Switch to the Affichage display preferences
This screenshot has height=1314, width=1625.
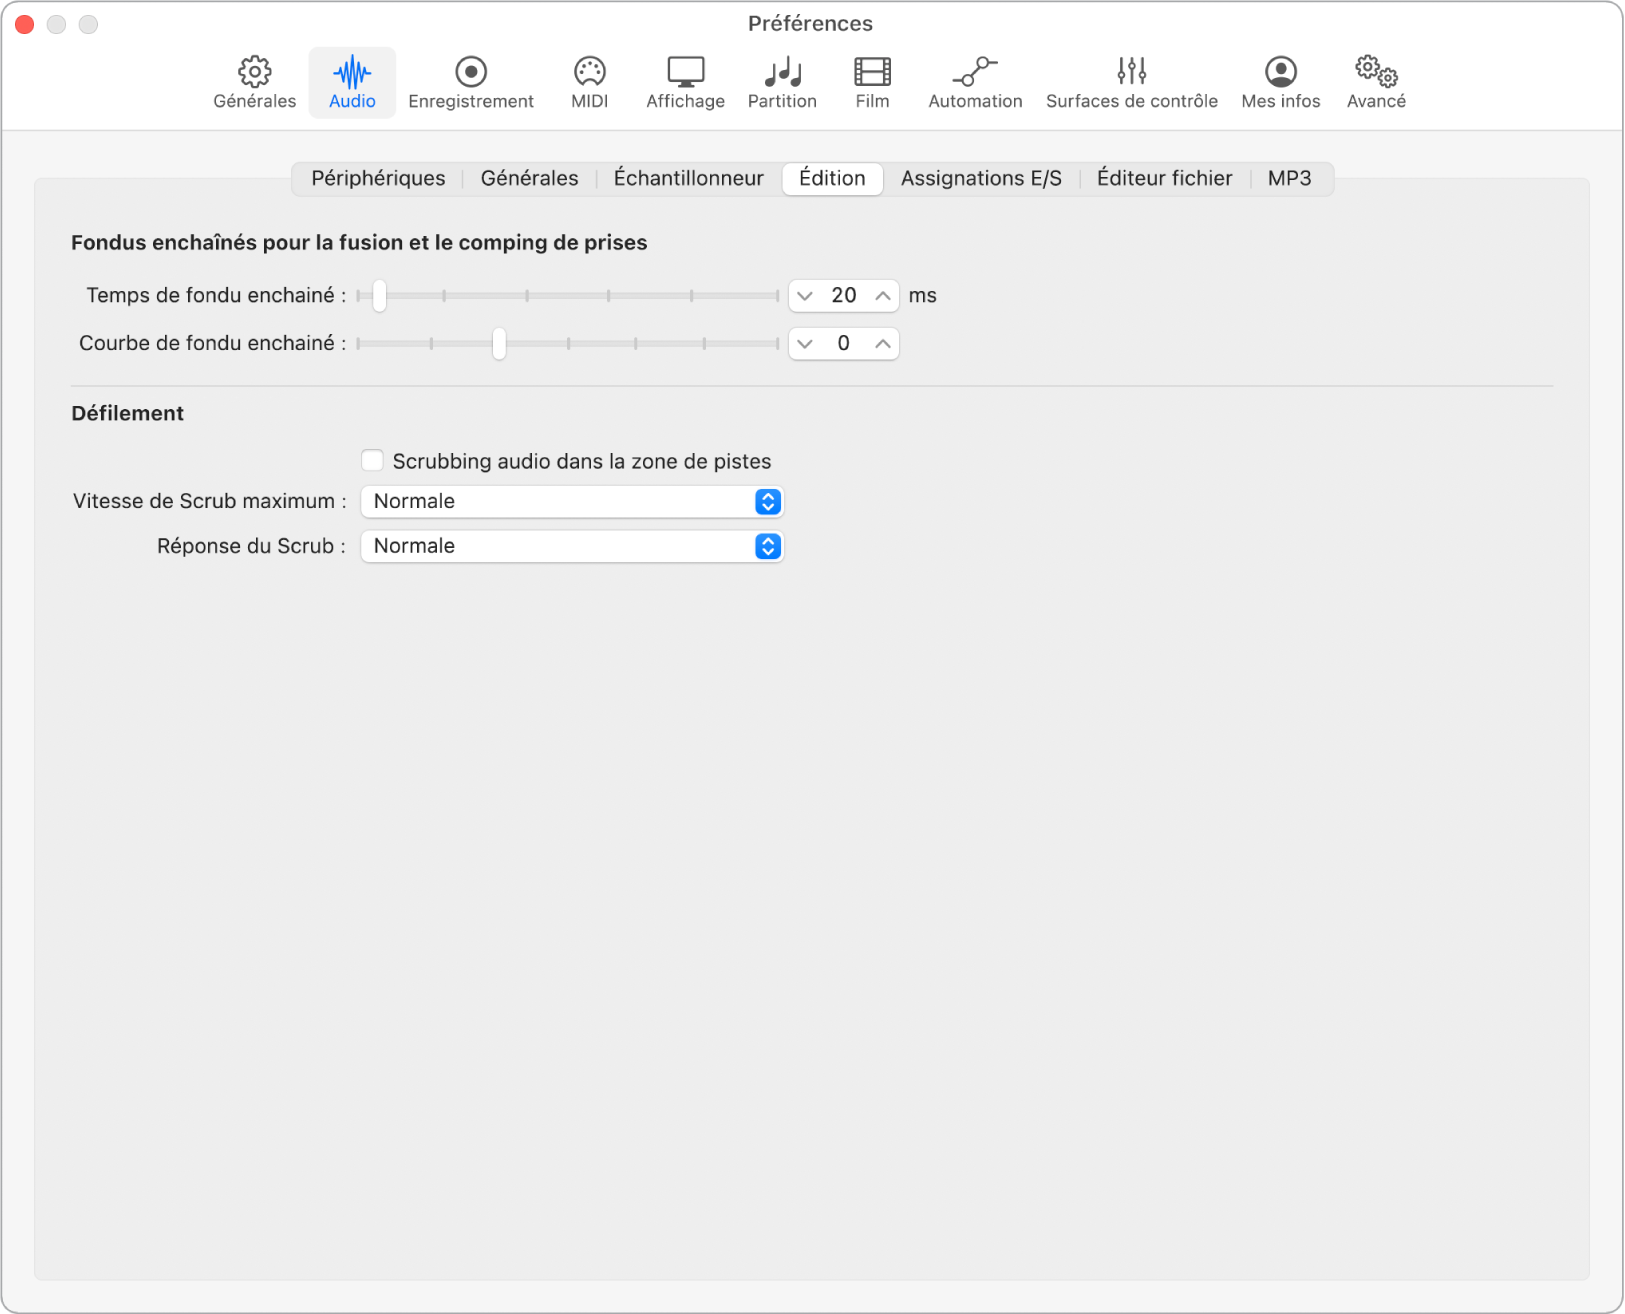(x=686, y=82)
